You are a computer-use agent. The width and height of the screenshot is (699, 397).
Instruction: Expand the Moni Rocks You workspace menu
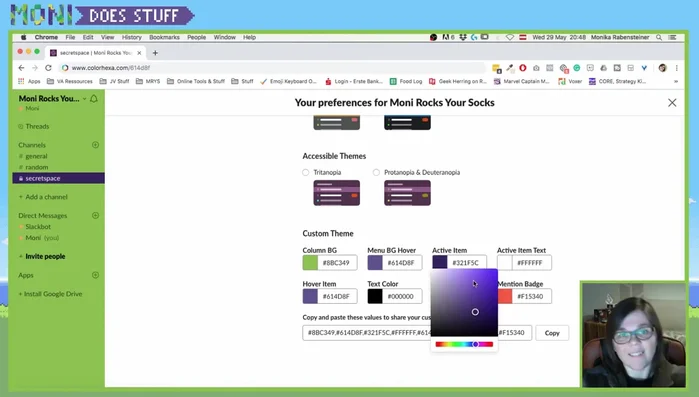[52, 98]
